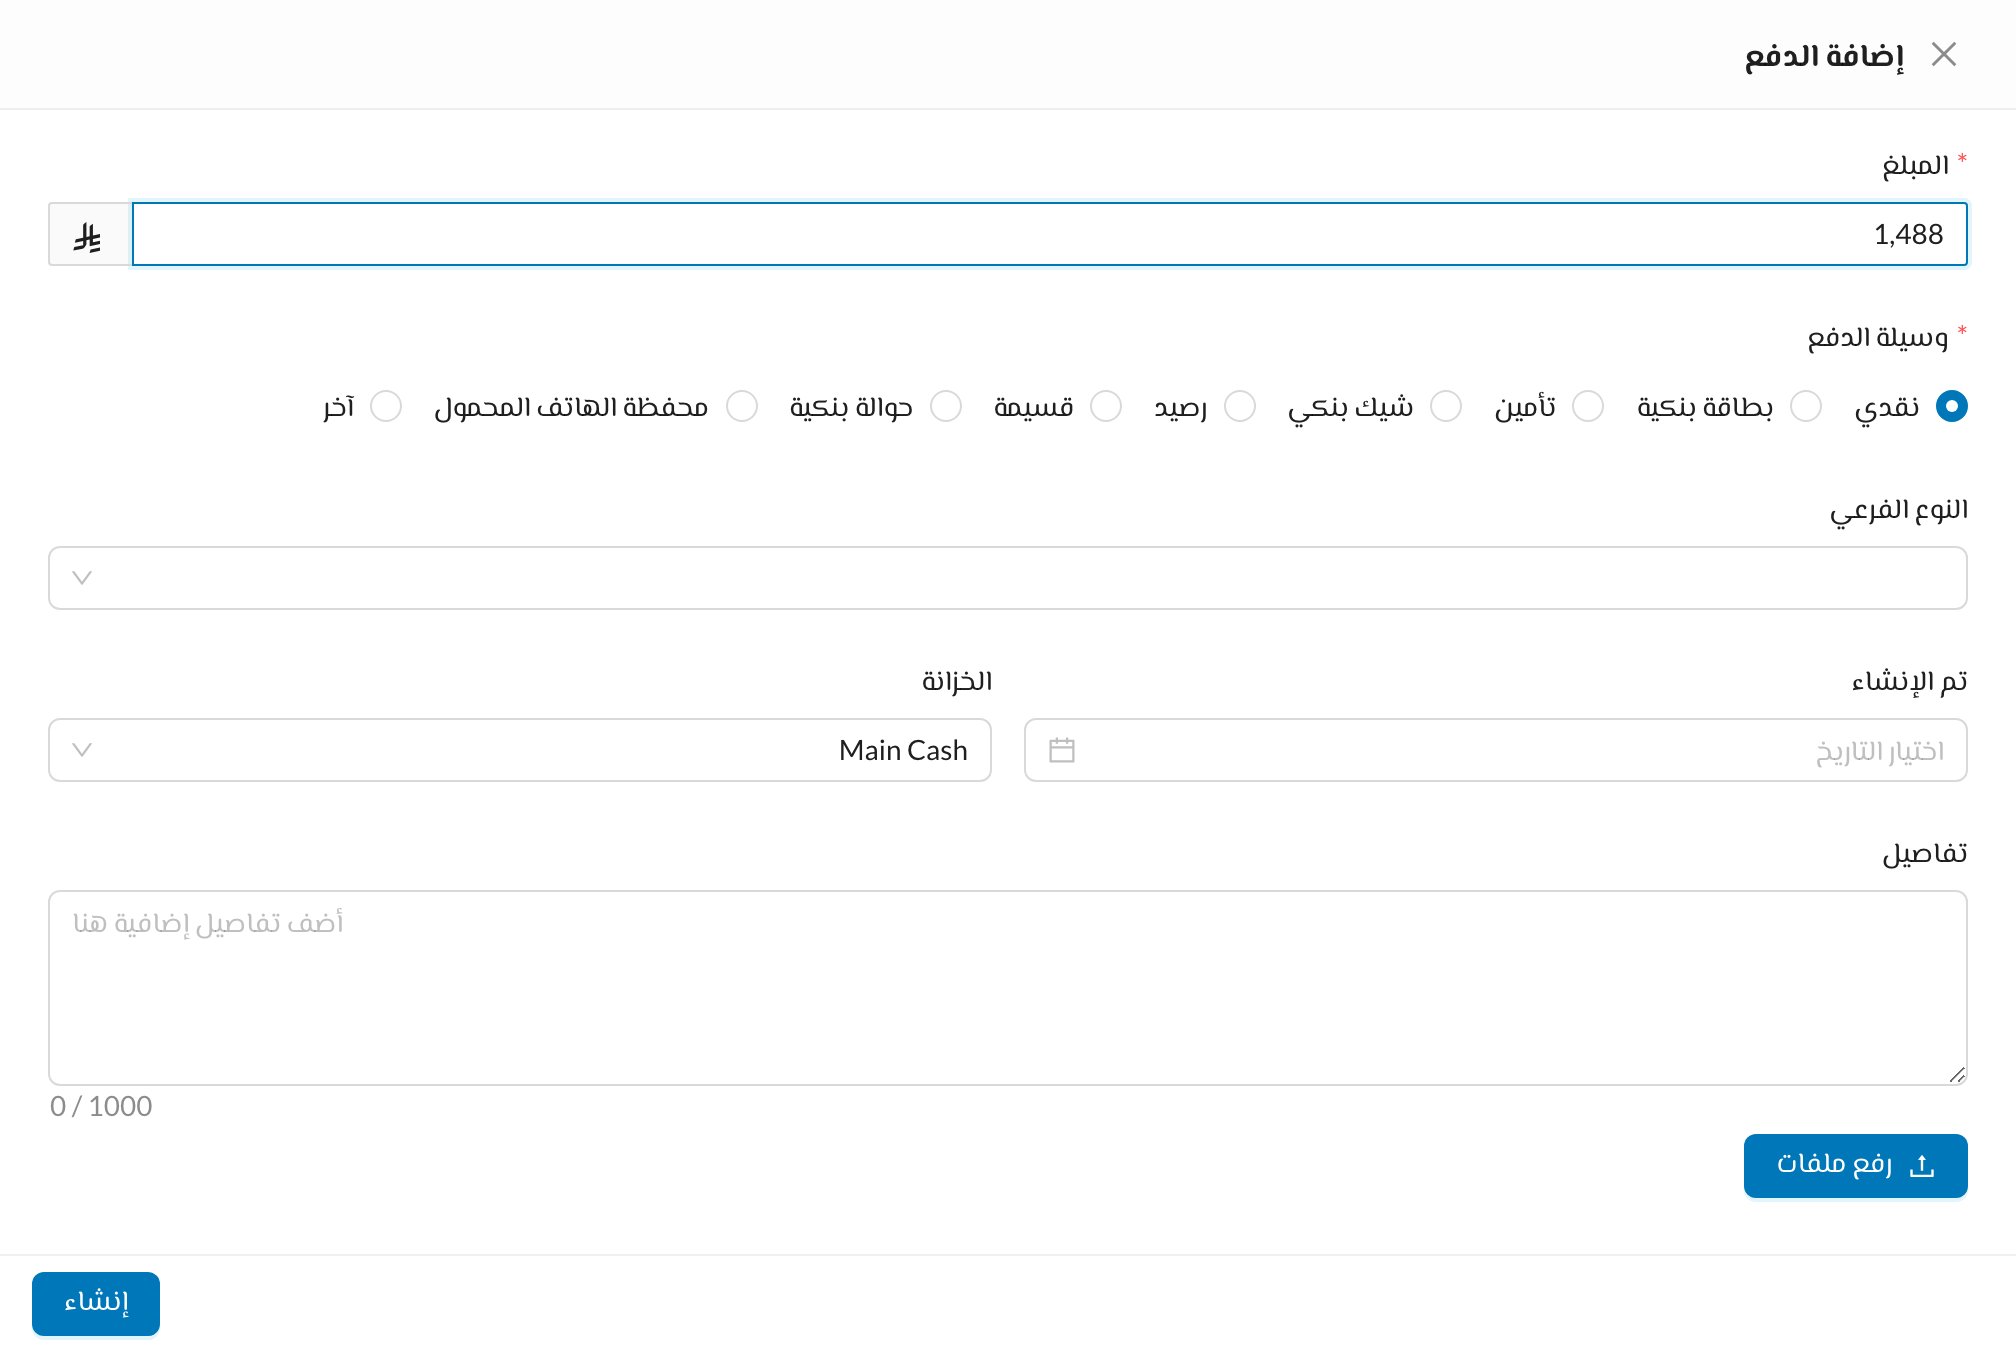Open the تم الإنشاء date picker field
The width and height of the screenshot is (2016, 1352).
click(1496, 750)
